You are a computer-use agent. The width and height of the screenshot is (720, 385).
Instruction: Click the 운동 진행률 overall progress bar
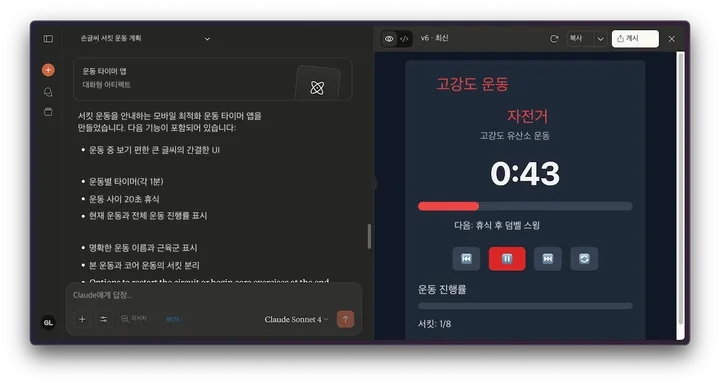click(x=525, y=306)
